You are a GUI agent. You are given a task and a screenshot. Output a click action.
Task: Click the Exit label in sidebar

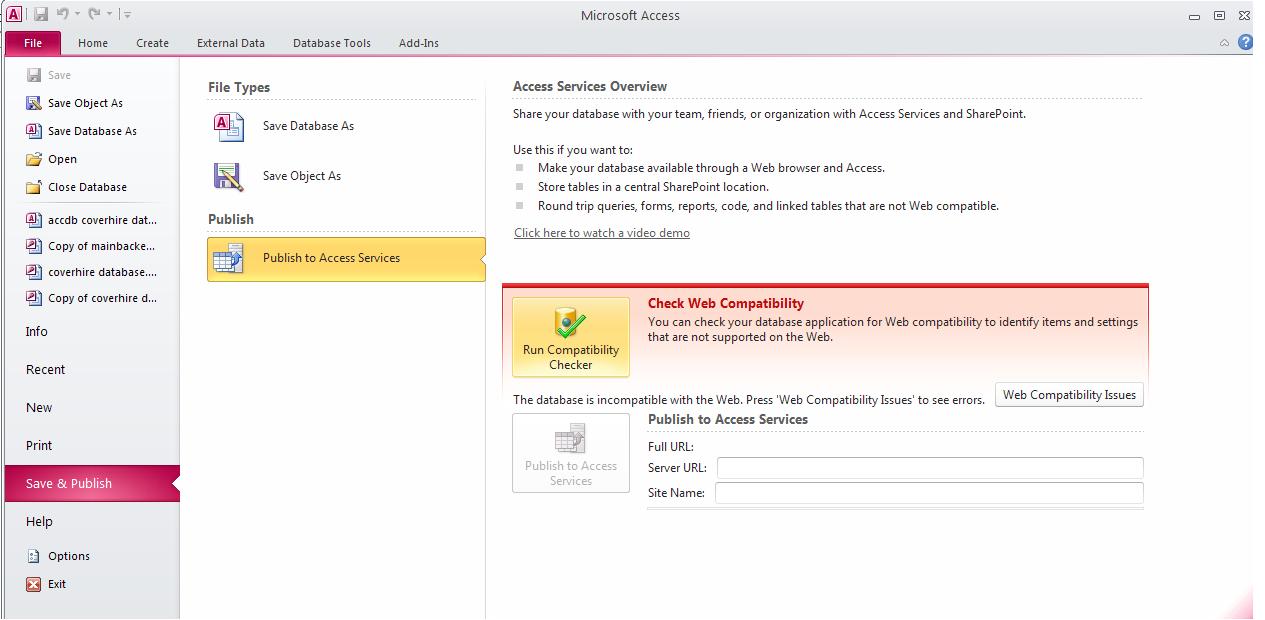tap(57, 584)
